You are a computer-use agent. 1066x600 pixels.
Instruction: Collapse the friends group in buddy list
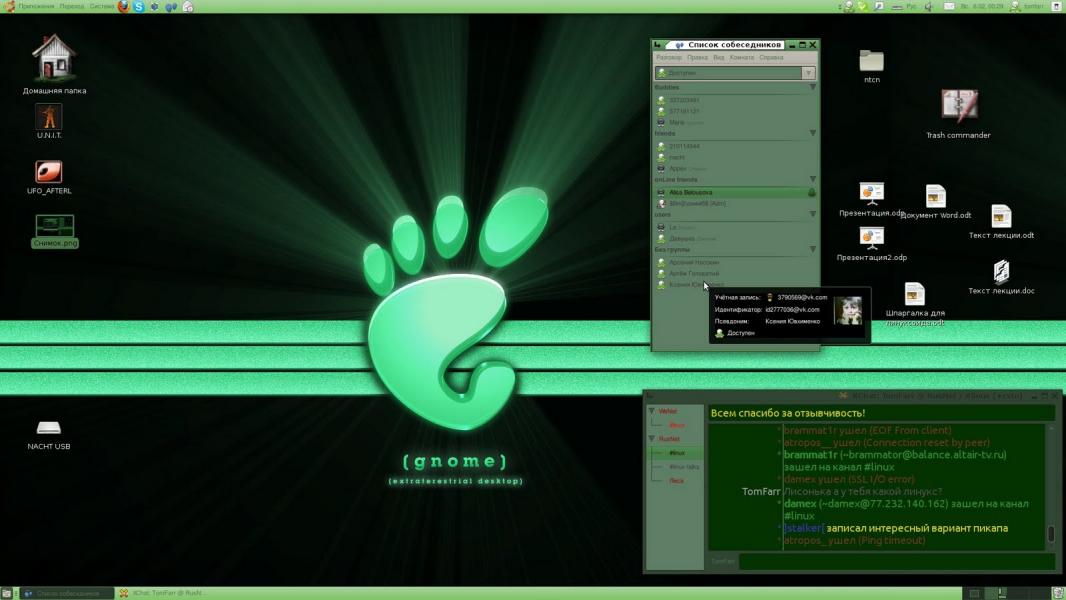pos(812,134)
